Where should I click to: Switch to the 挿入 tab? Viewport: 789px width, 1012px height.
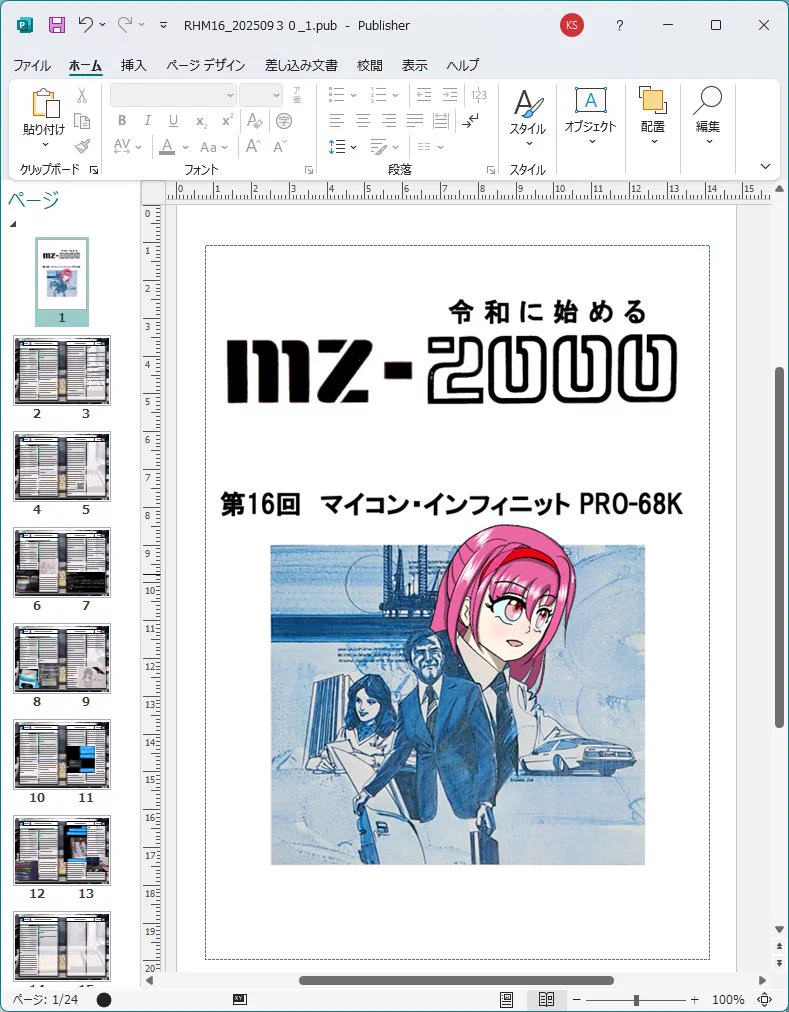(133, 65)
